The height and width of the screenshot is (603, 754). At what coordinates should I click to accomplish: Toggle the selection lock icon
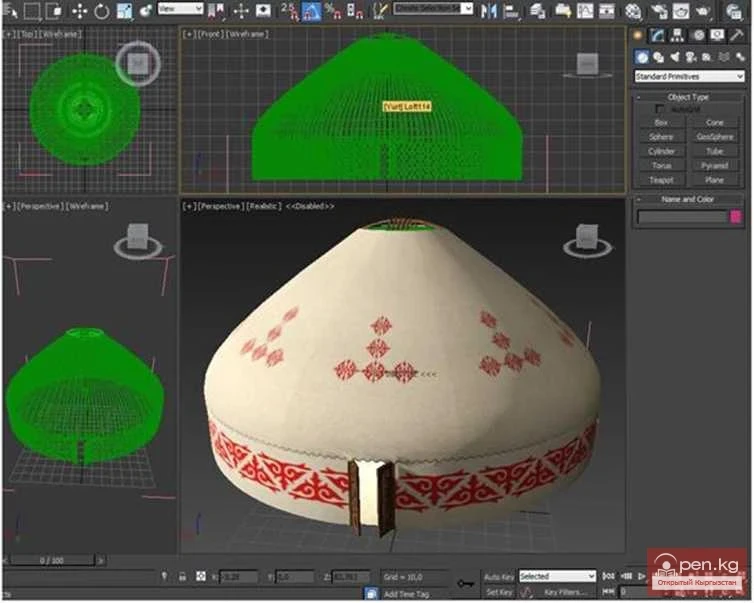[x=181, y=577]
